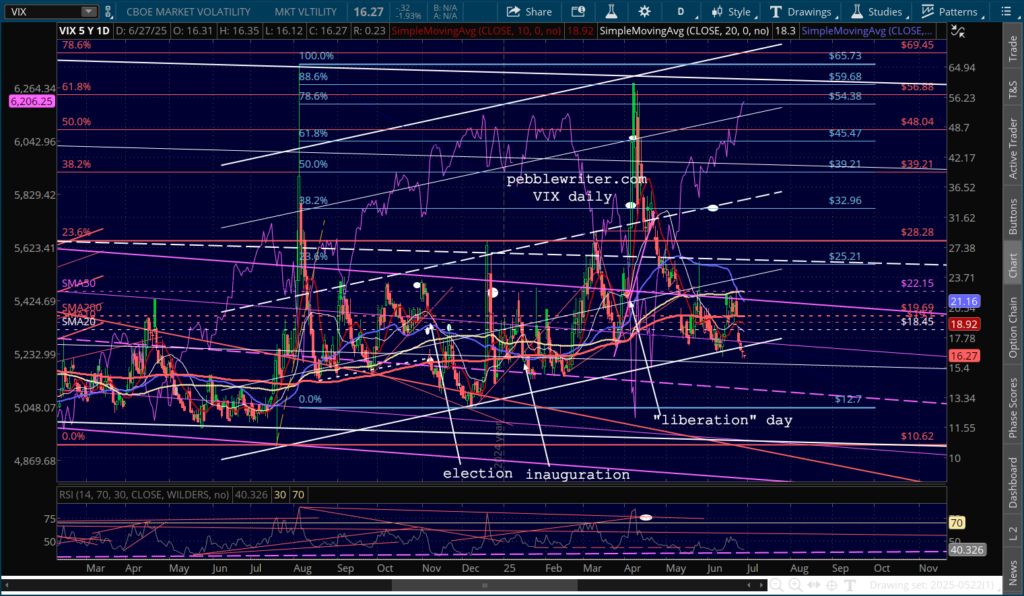The image size is (1024, 596).
Task: Open the list-style chart options menu icon
Action: coord(1006,12)
